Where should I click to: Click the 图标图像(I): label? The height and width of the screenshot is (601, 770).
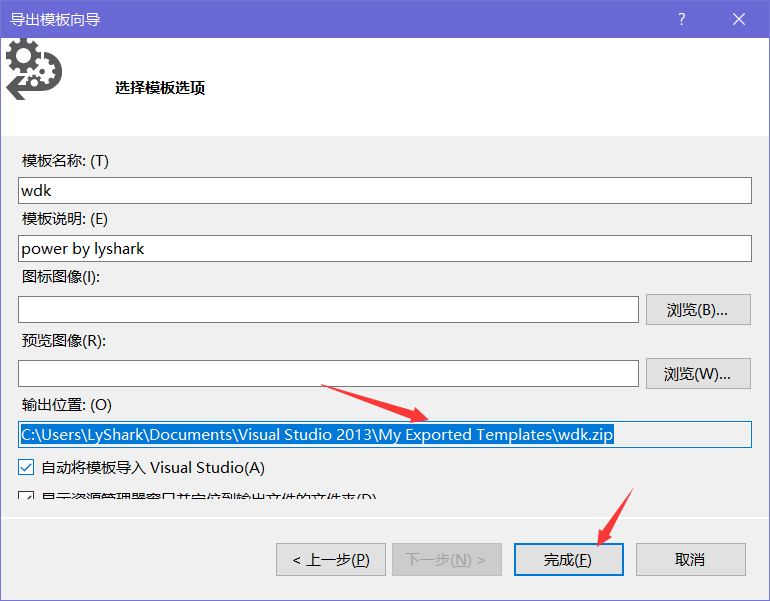click(x=61, y=276)
